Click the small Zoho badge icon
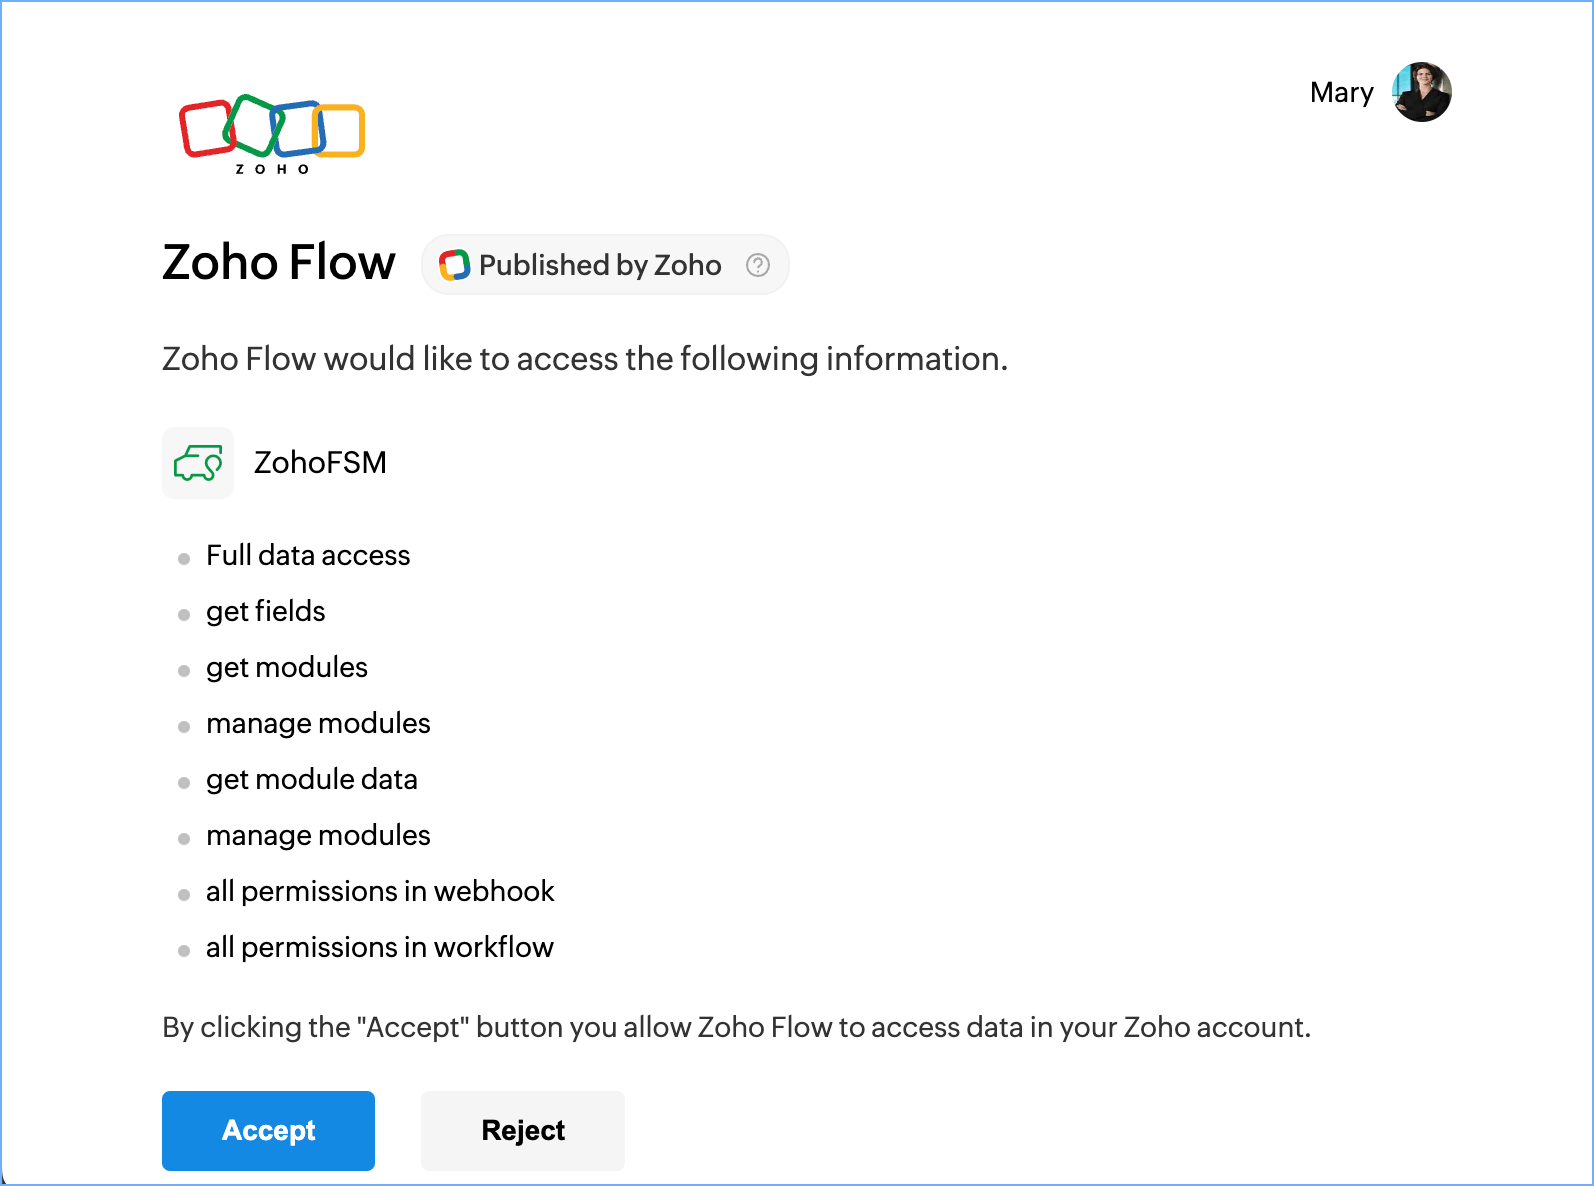The height and width of the screenshot is (1186, 1594). [x=454, y=265]
